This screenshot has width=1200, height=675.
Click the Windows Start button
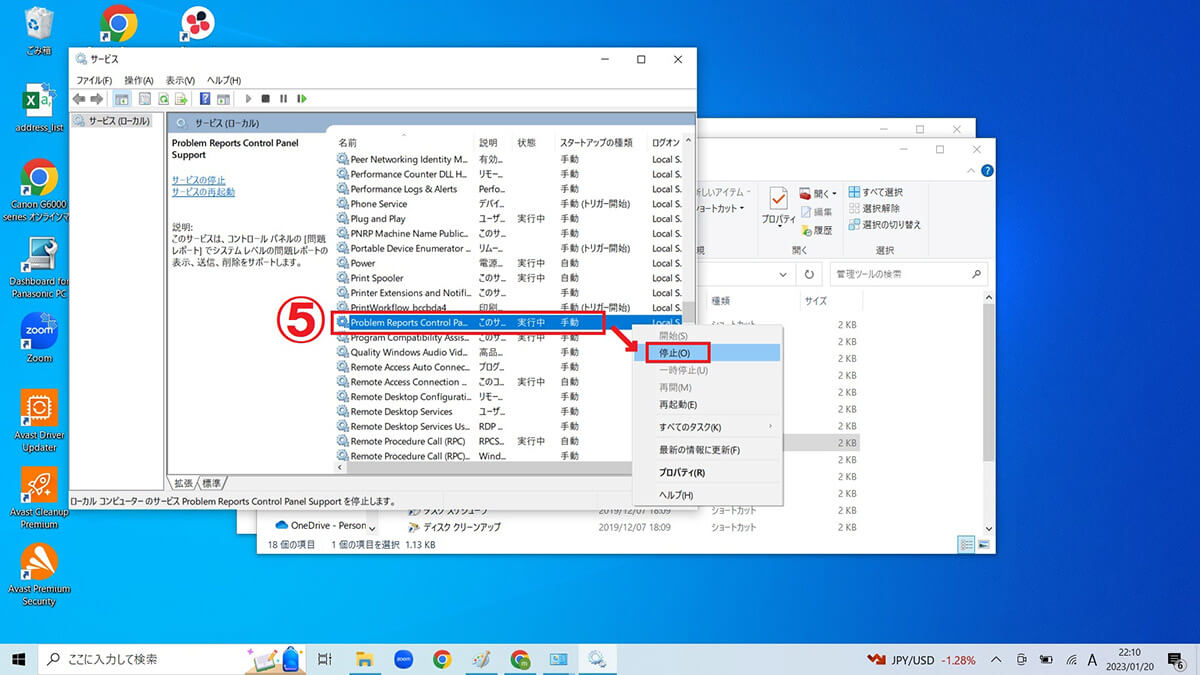click(19, 659)
